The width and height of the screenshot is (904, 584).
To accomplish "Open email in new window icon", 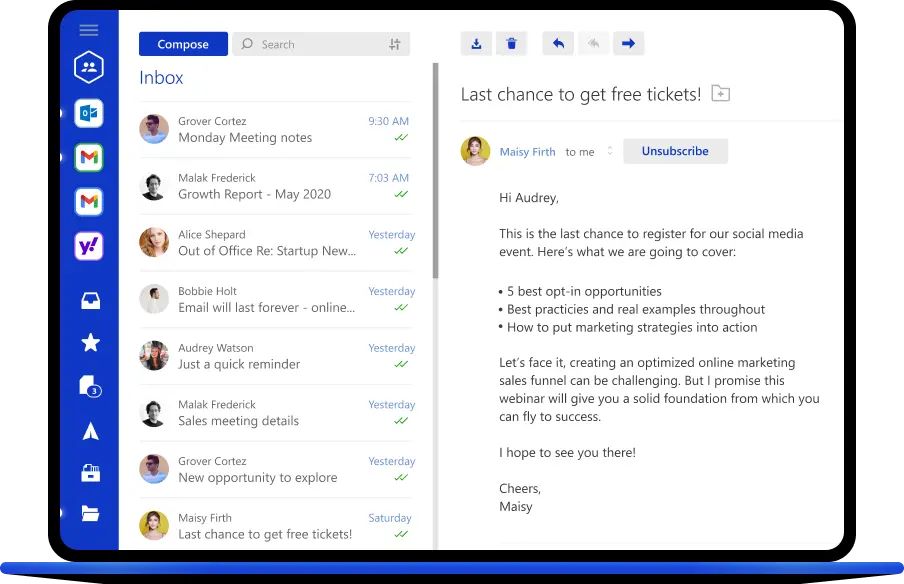I will 720,93.
